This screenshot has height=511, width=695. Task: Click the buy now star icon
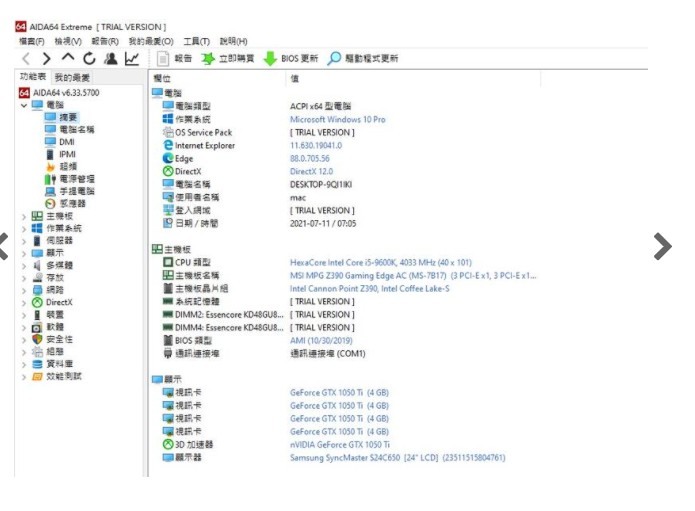pyautogui.click(x=207, y=59)
